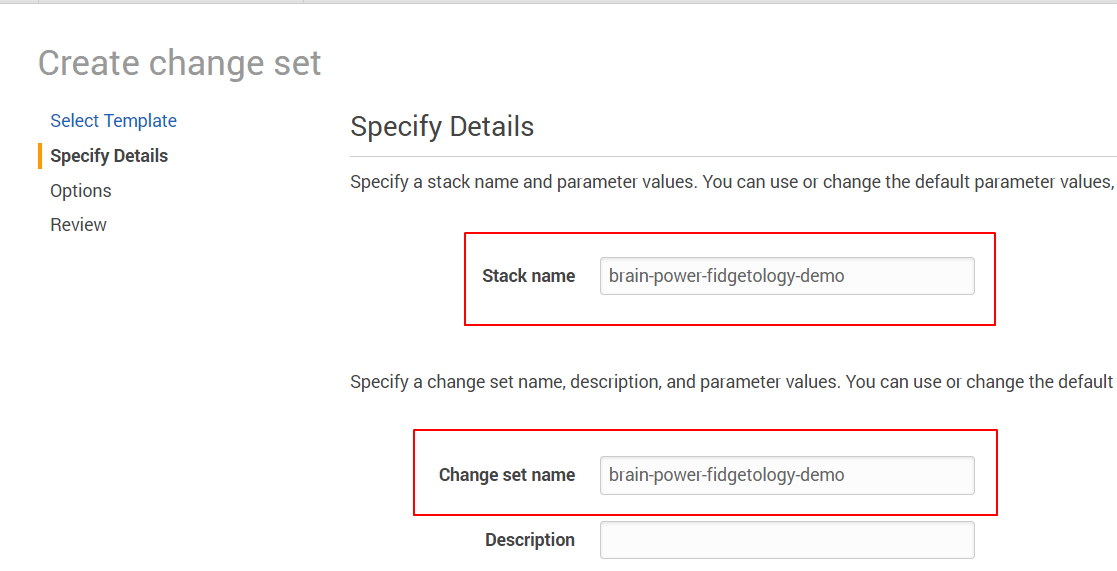Click the Specify Details section heading
This screenshot has height=571, width=1117.
pos(442,127)
